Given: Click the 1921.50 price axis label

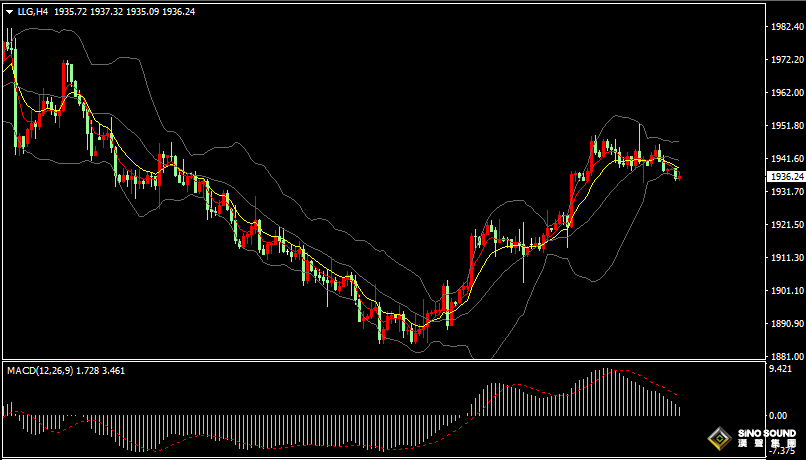Looking at the screenshot, I should [x=782, y=225].
